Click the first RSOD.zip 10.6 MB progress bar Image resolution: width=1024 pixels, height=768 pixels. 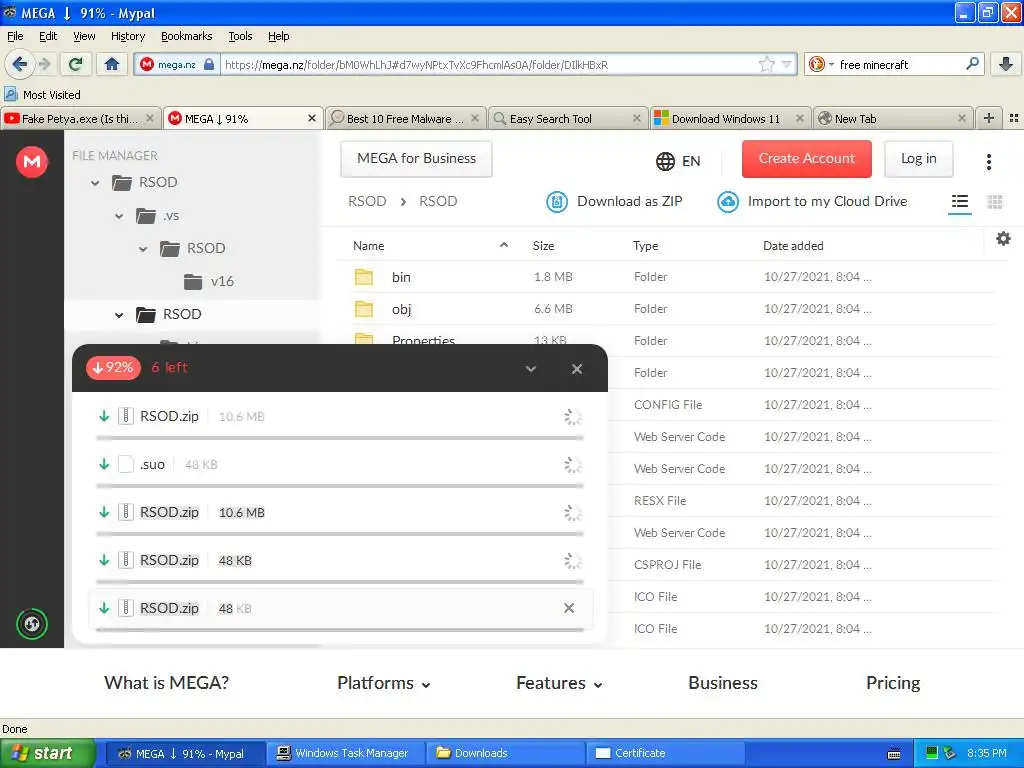click(x=340, y=438)
